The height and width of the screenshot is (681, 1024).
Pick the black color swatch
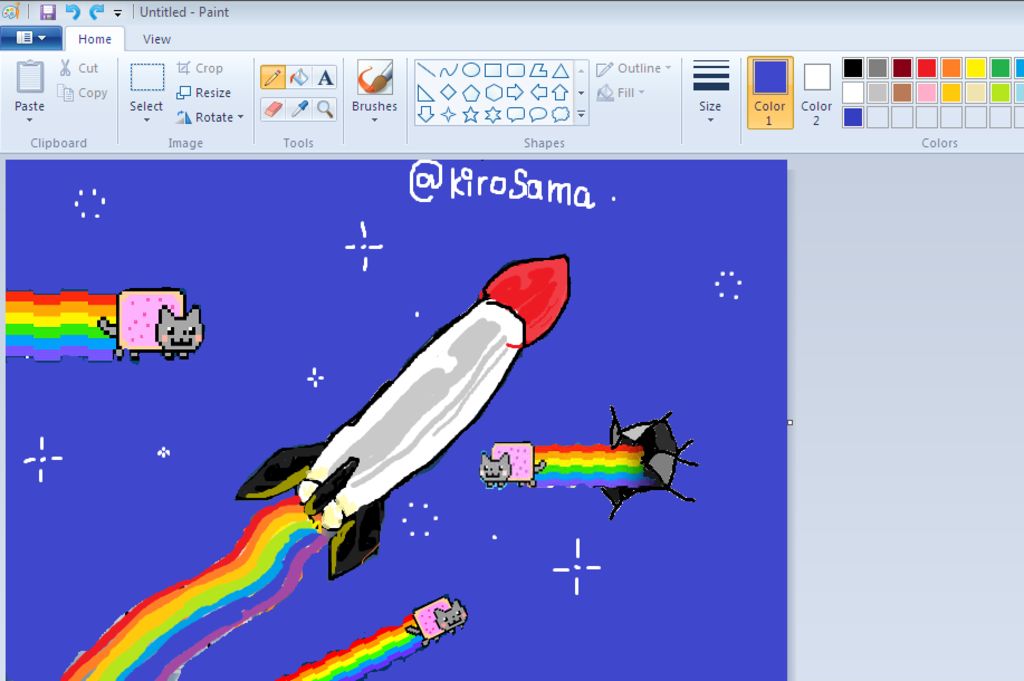(853, 68)
